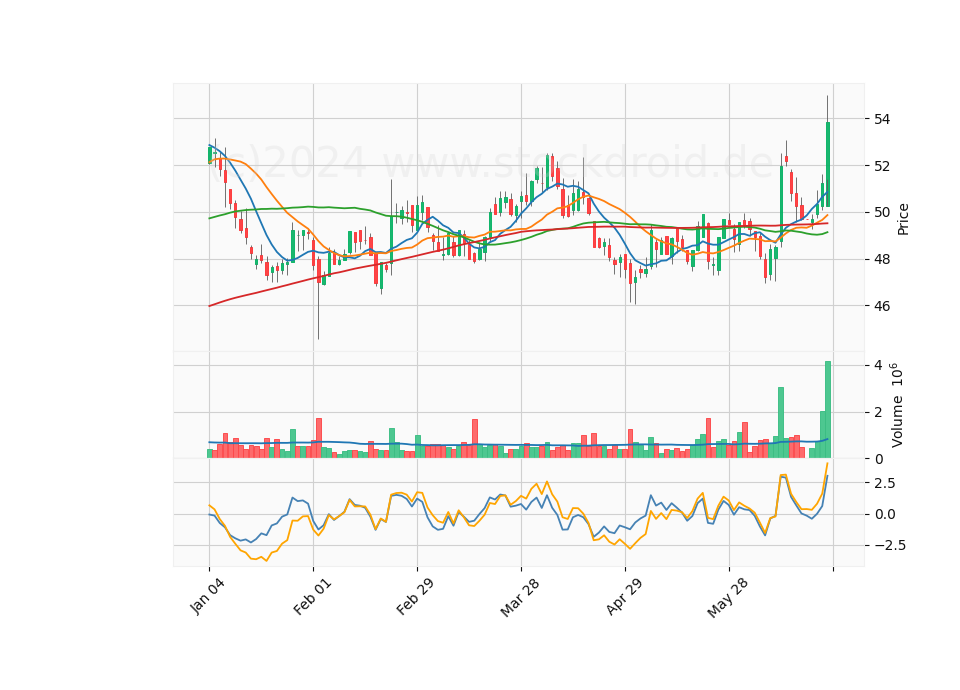Click the oscillator axis value 0.0
This screenshot has width=960, height=690.
tap(883, 514)
